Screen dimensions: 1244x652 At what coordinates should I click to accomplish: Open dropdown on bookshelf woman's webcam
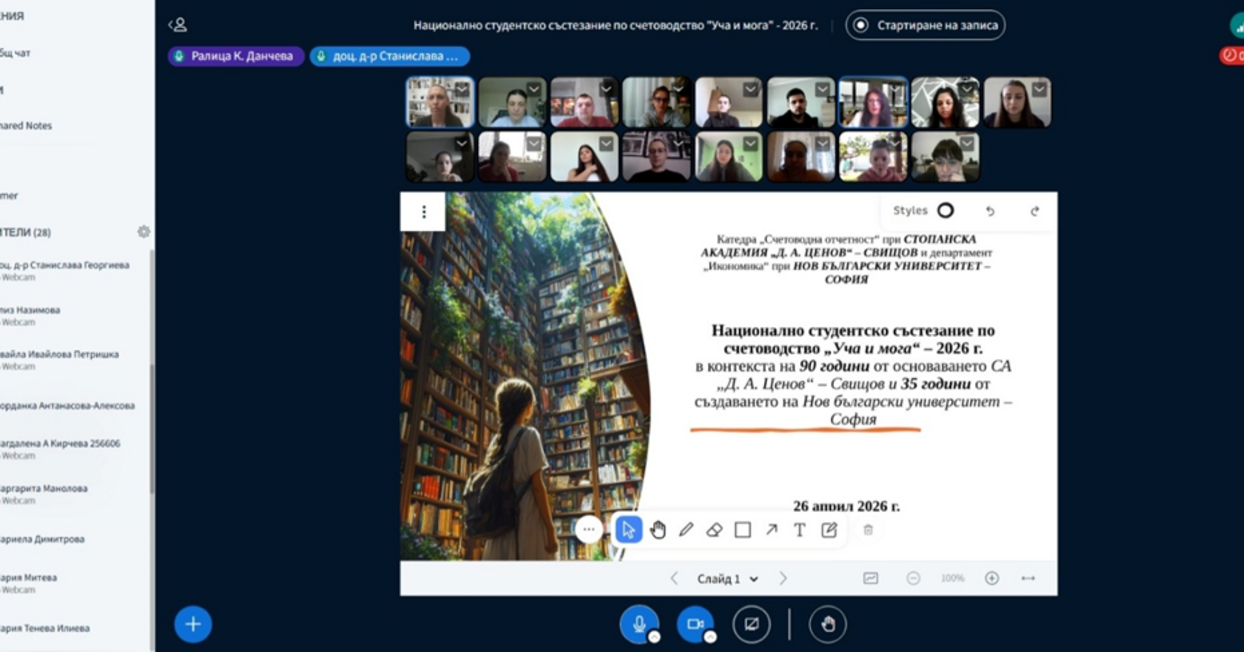pos(462,89)
